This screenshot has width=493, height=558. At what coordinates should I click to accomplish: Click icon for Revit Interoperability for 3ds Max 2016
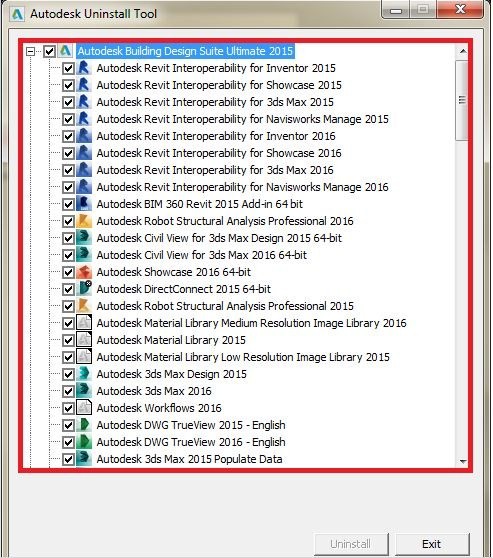pyautogui.click(x=84, y=170)
